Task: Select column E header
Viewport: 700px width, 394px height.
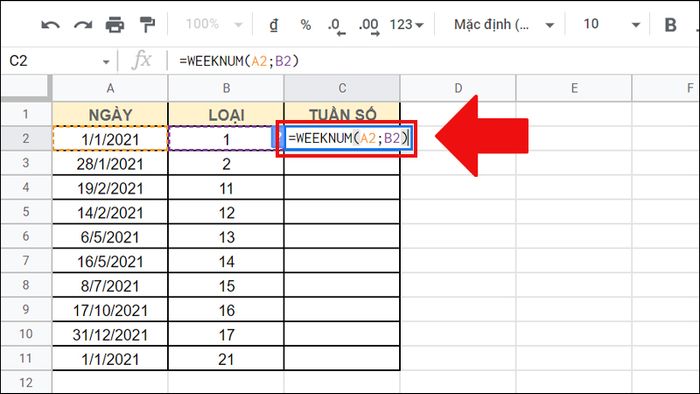Action: 574,88
